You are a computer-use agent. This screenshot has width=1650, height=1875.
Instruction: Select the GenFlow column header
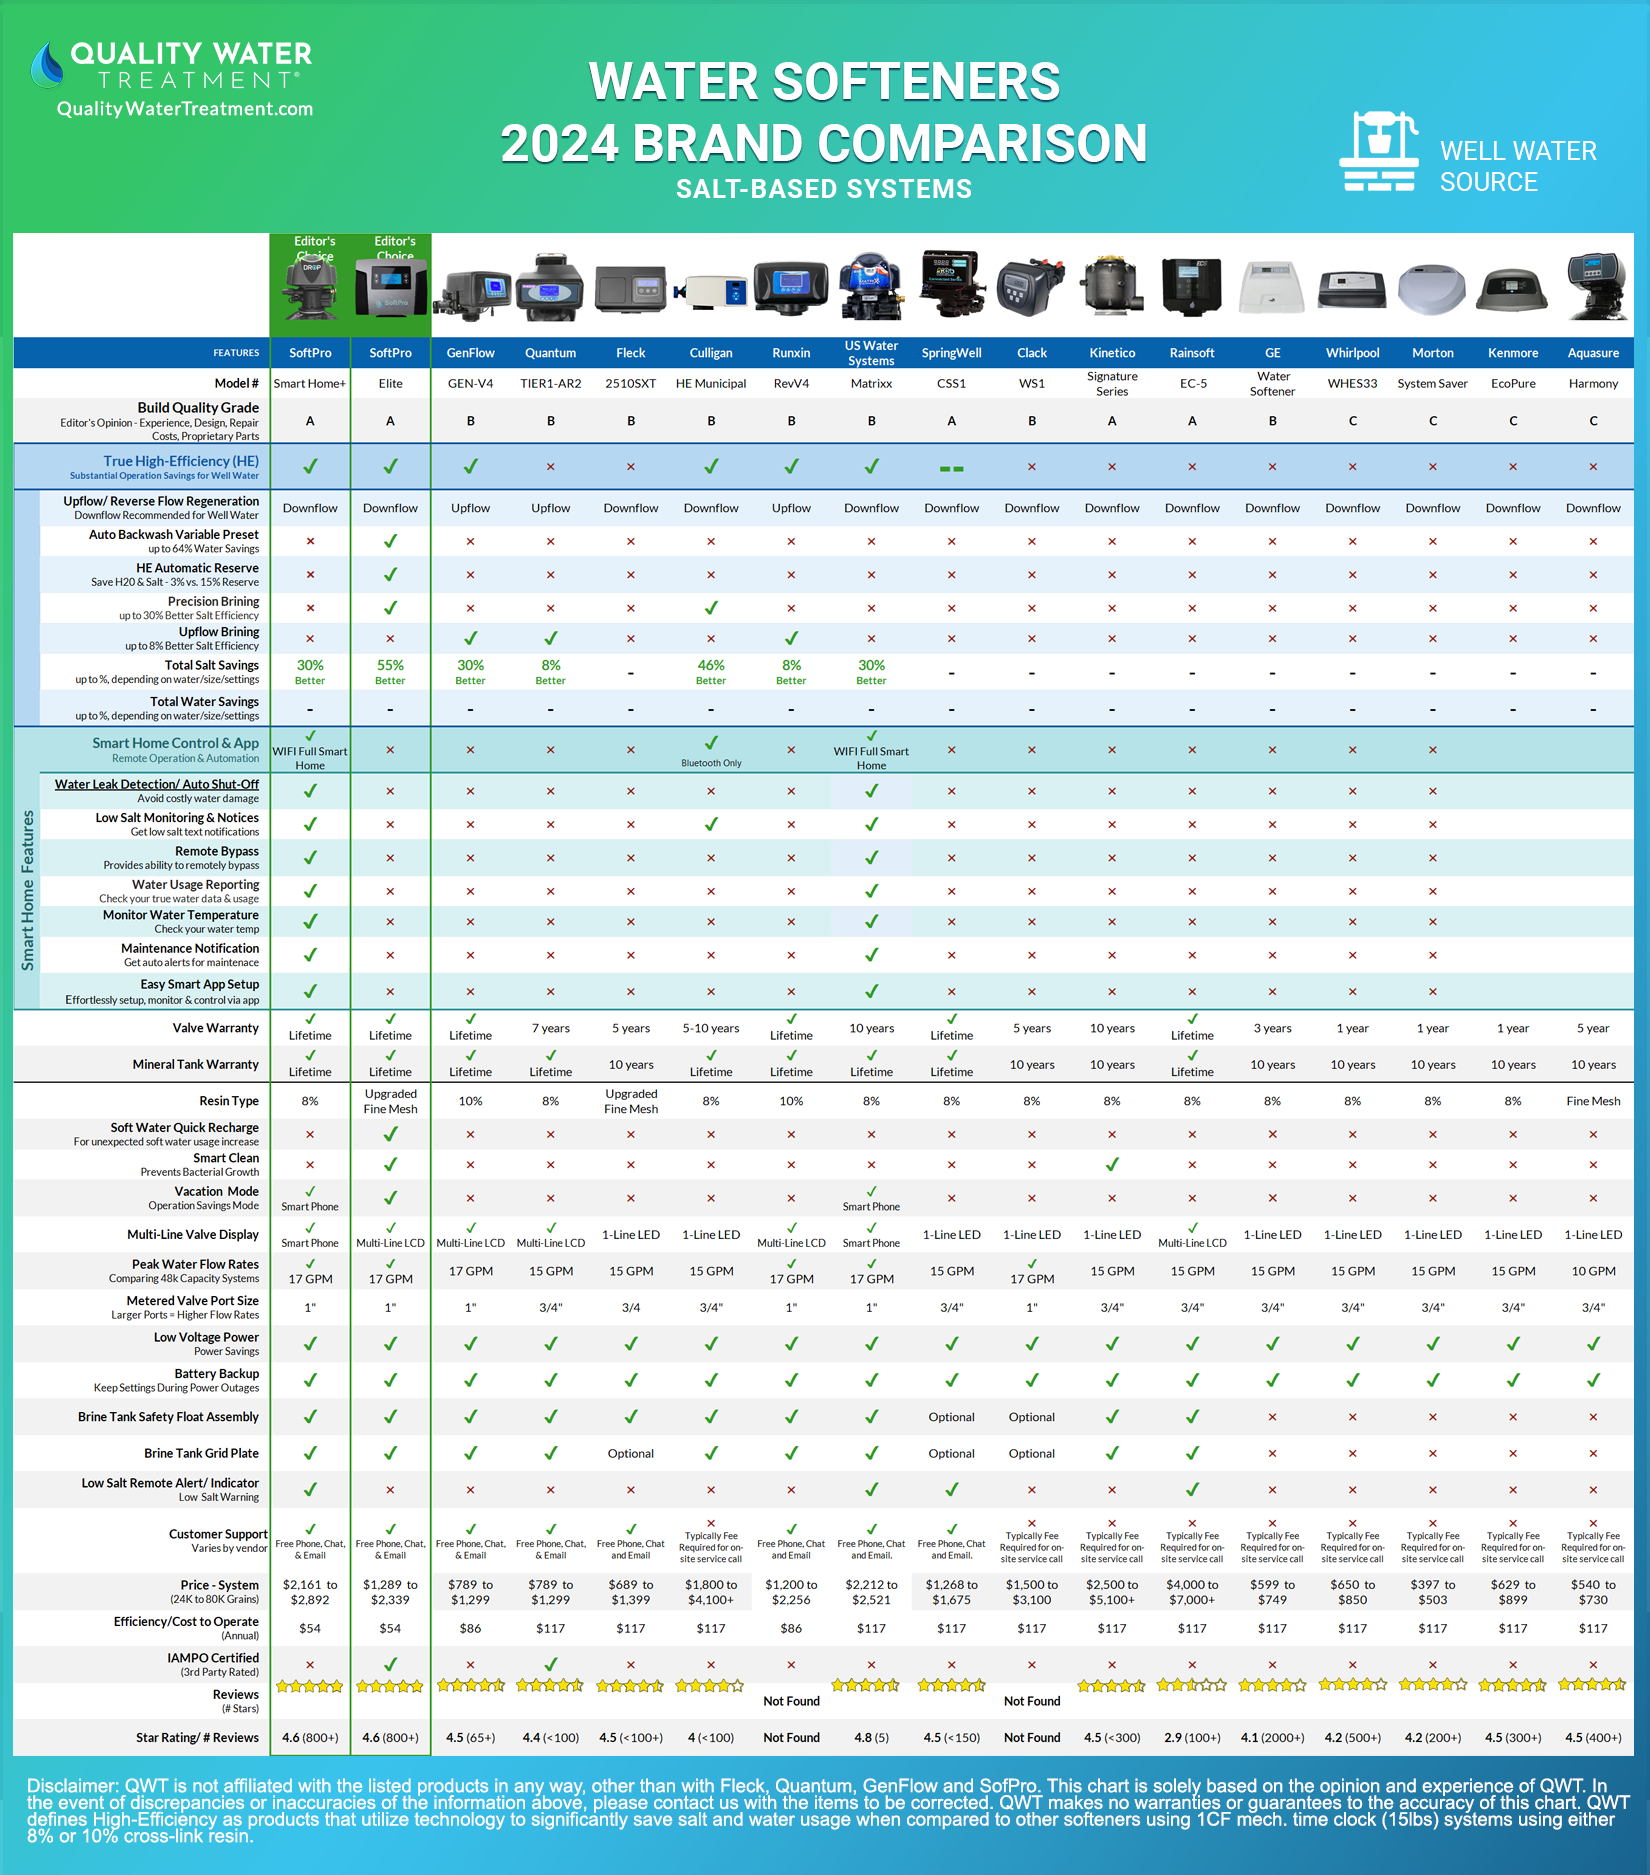pos(471,353)
